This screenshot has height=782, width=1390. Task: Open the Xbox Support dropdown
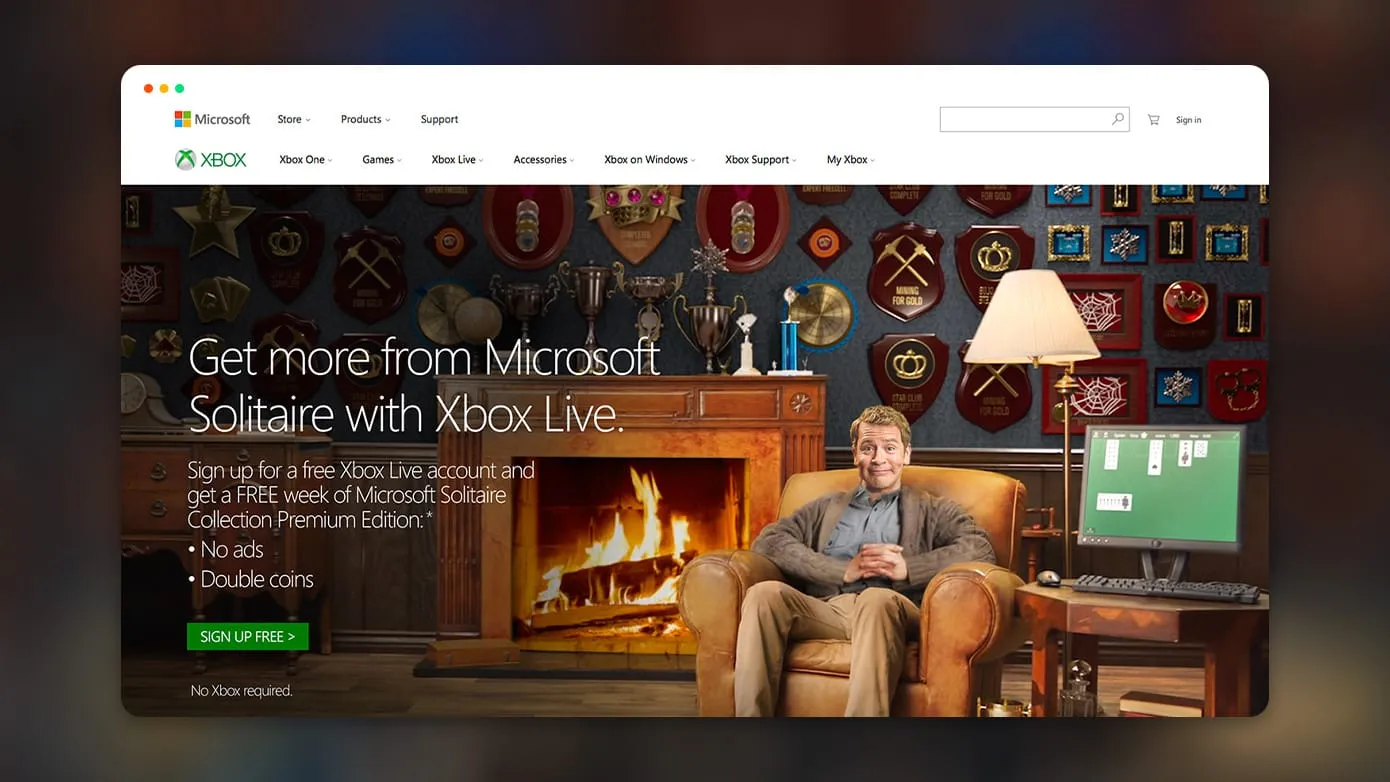coord(757,159)
